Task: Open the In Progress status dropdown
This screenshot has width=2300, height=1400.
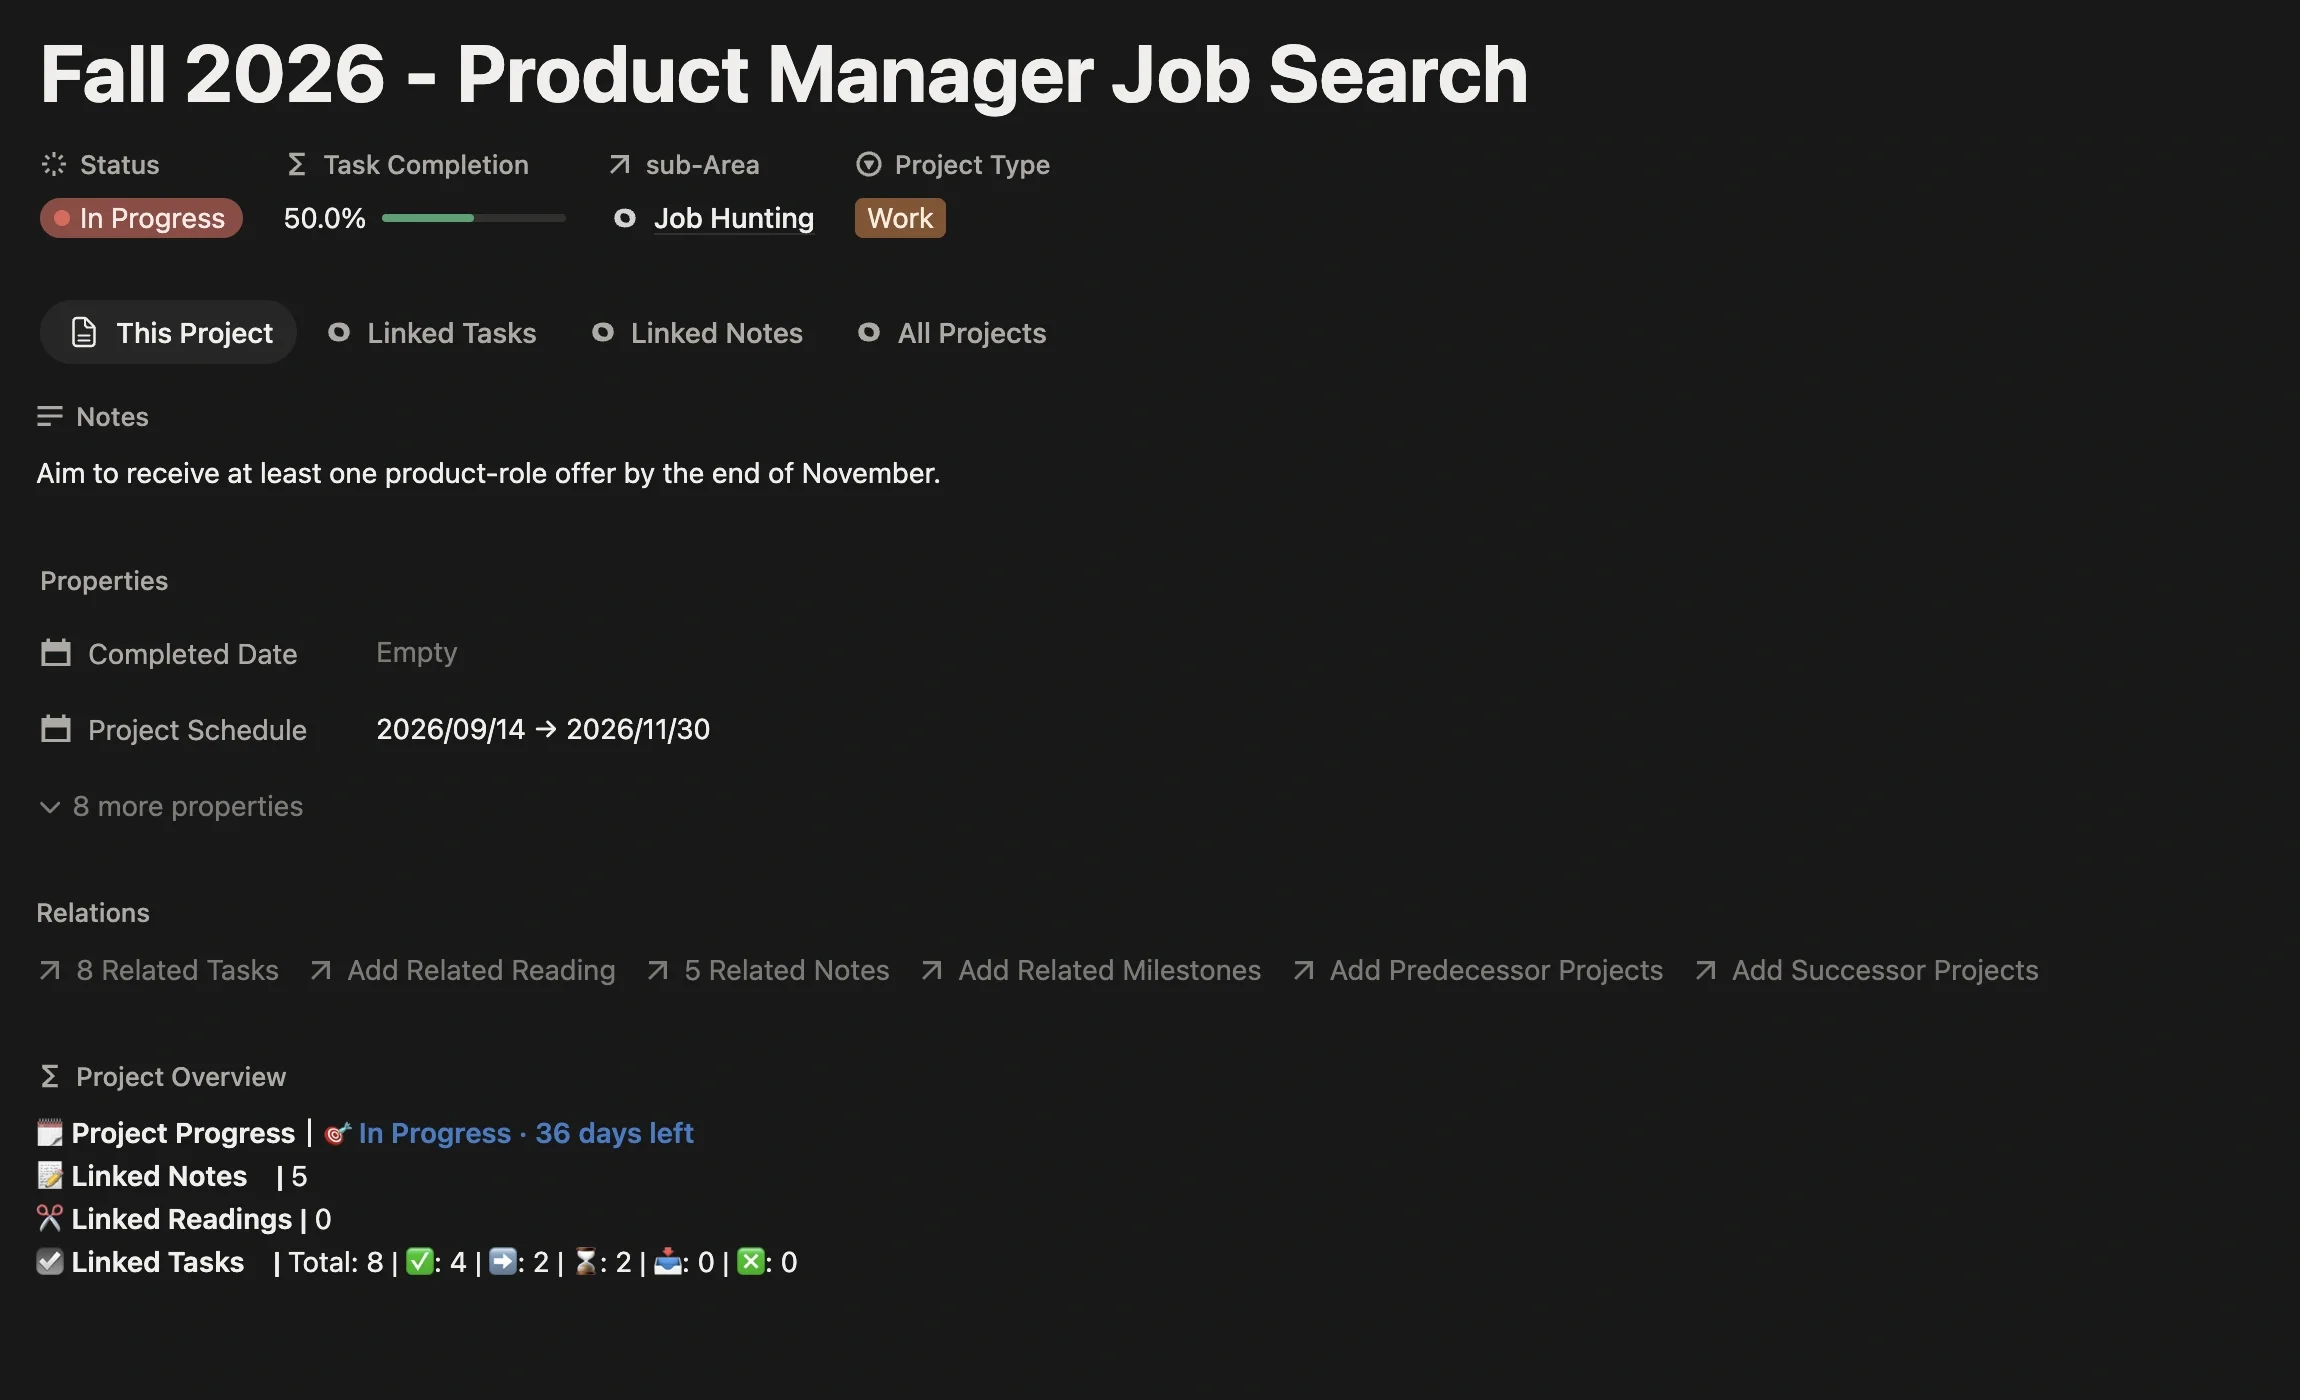Action: point(141,218)
